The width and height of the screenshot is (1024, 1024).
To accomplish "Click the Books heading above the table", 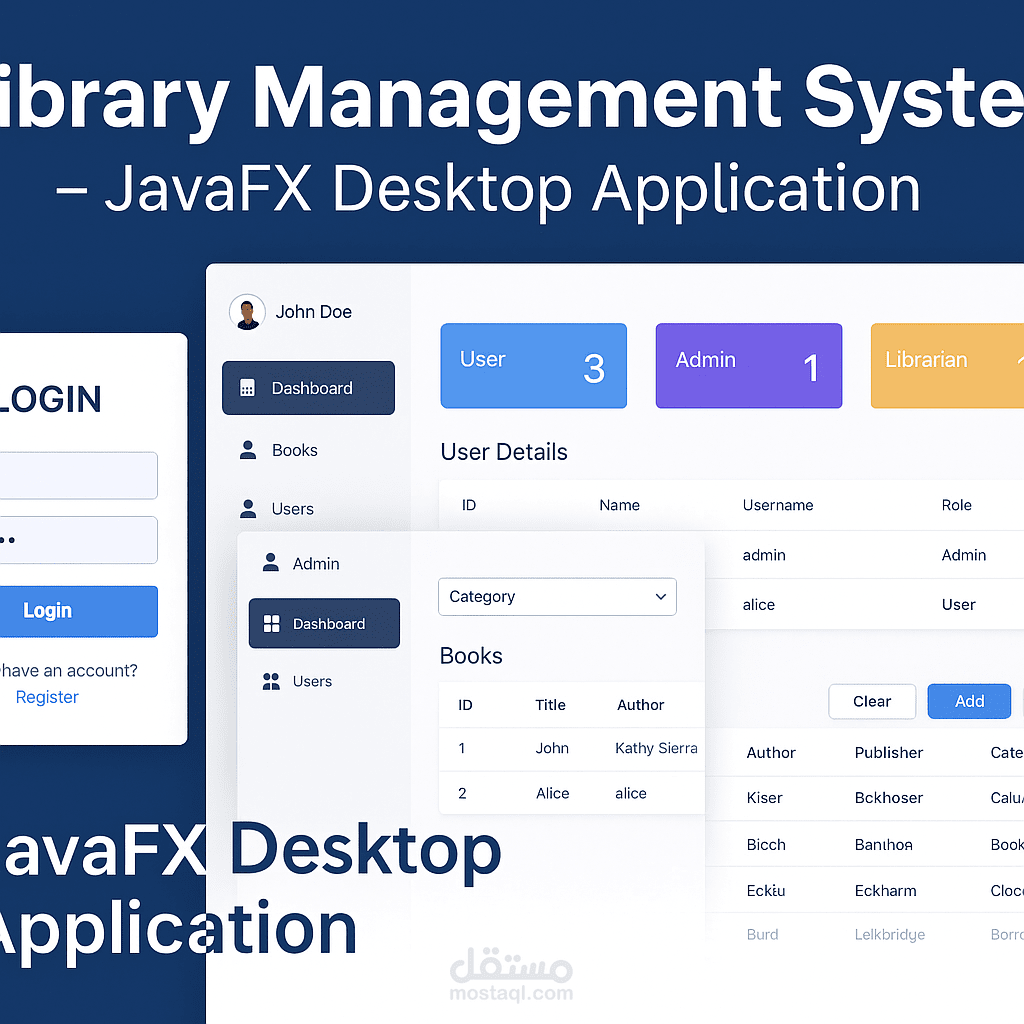I will (x=471, y=656).
